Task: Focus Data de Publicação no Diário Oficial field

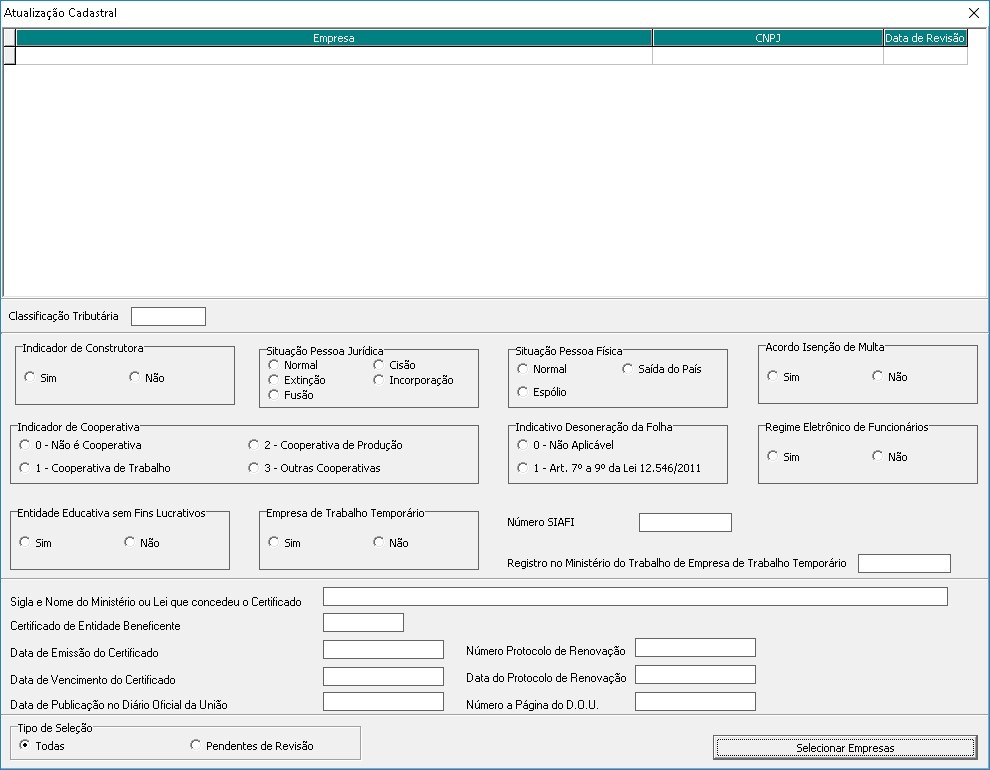Action: (383, 702)
